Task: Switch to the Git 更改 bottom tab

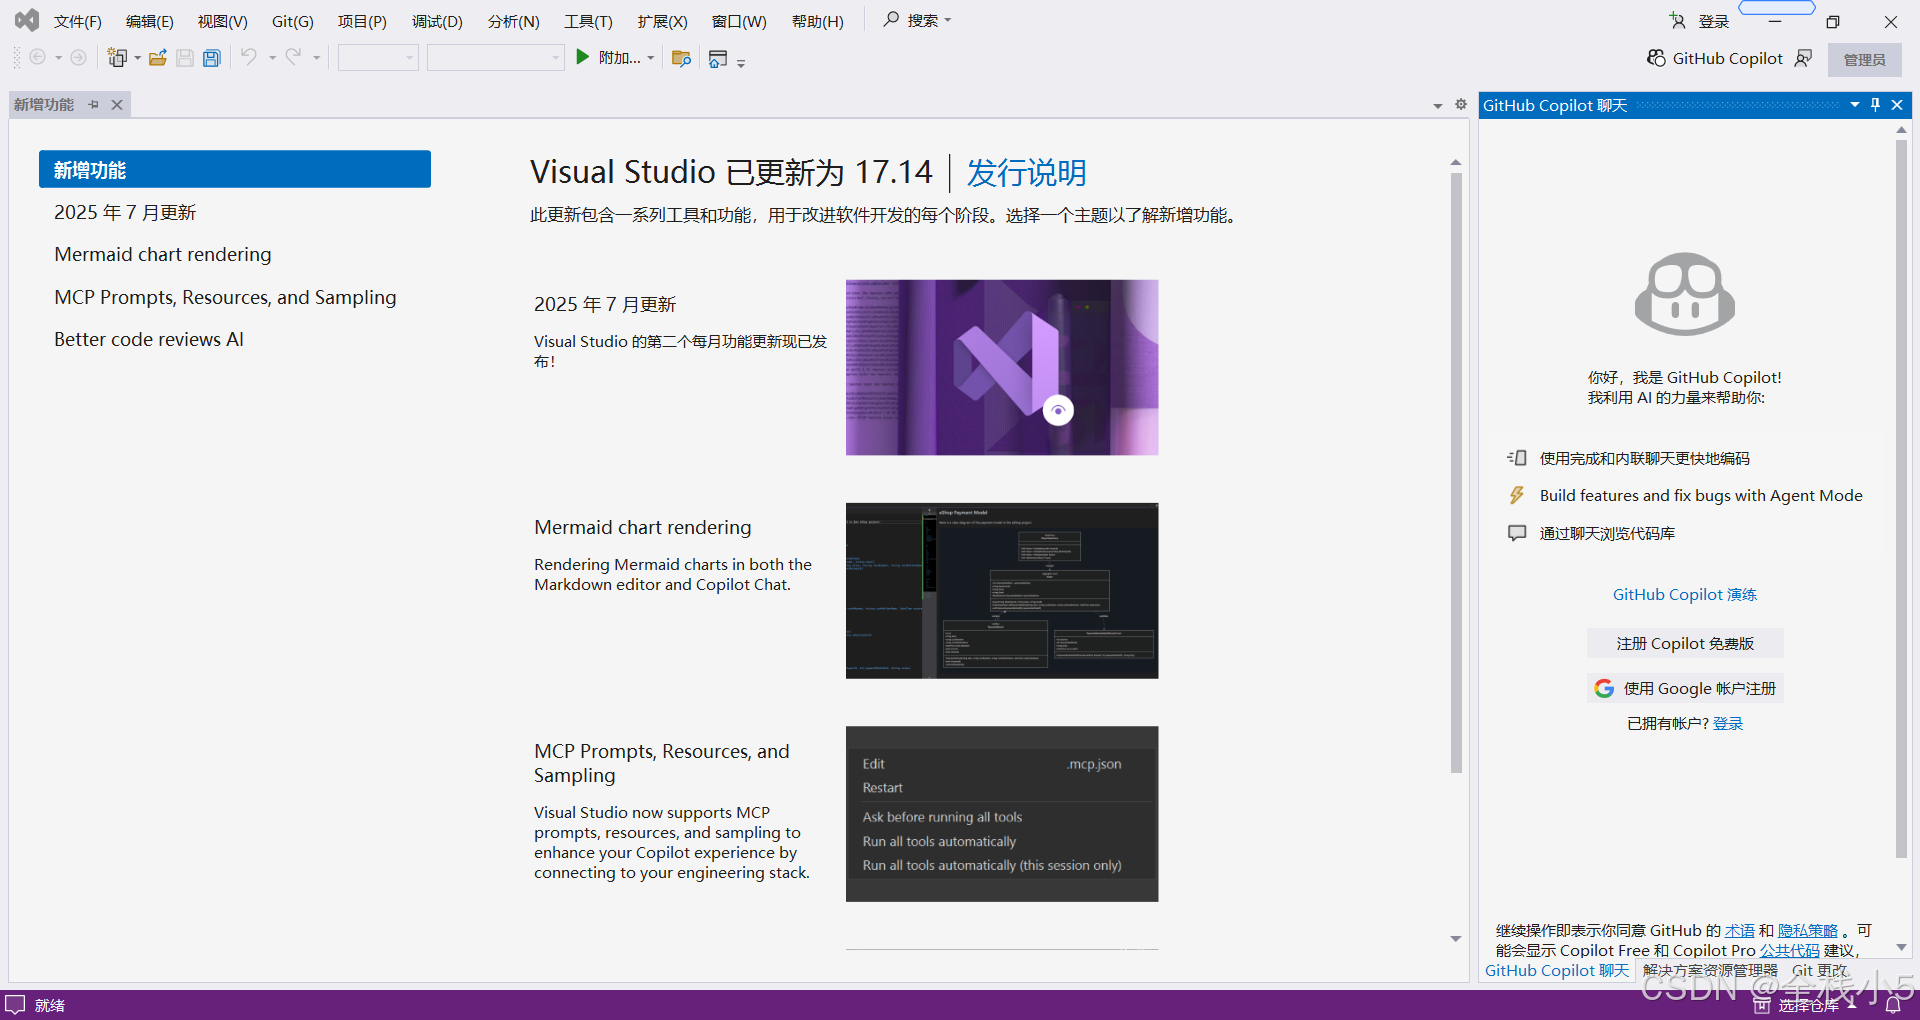Action: click(1820, 970)
